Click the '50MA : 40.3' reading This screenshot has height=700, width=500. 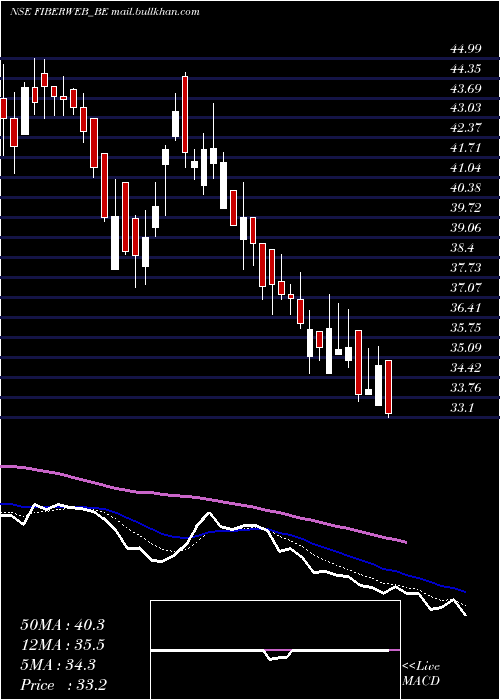62,625
